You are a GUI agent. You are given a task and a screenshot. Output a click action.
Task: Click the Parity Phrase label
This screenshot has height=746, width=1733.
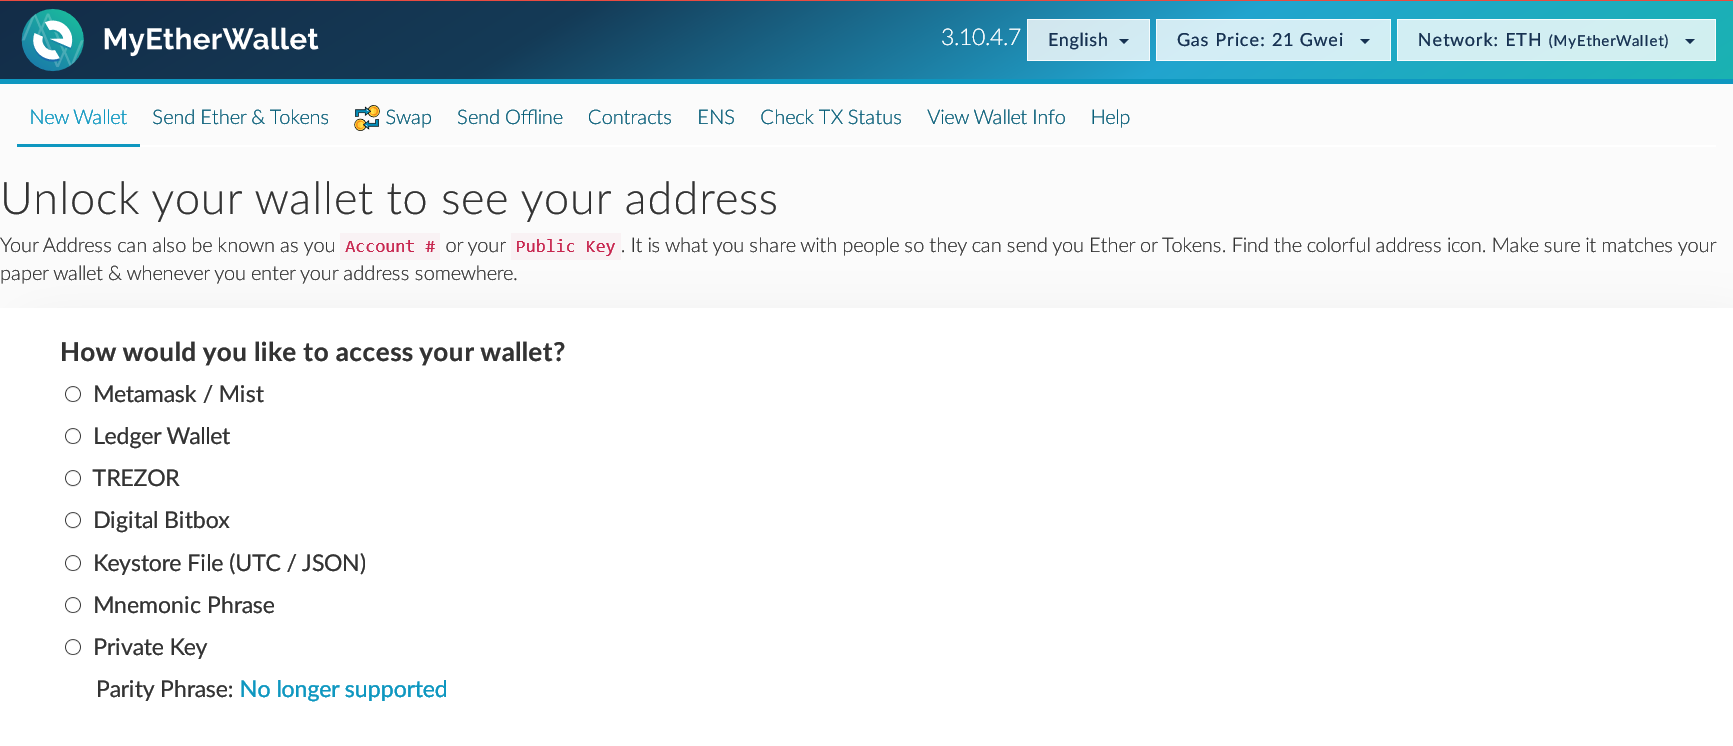tap(165, 689)
